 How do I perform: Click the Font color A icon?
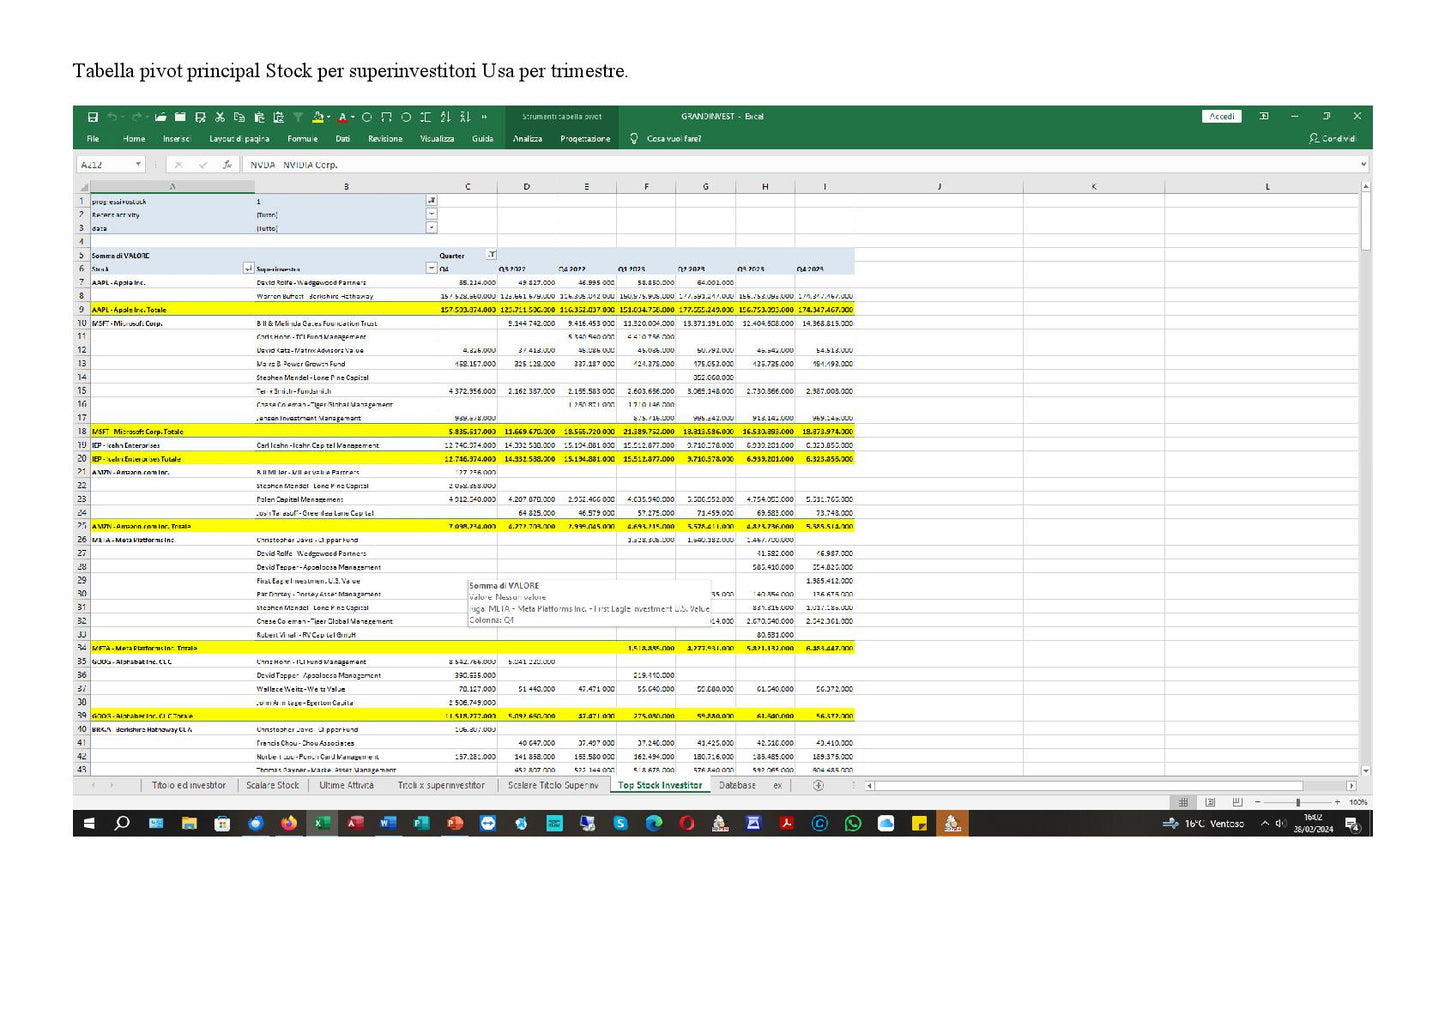pos(341,117)
